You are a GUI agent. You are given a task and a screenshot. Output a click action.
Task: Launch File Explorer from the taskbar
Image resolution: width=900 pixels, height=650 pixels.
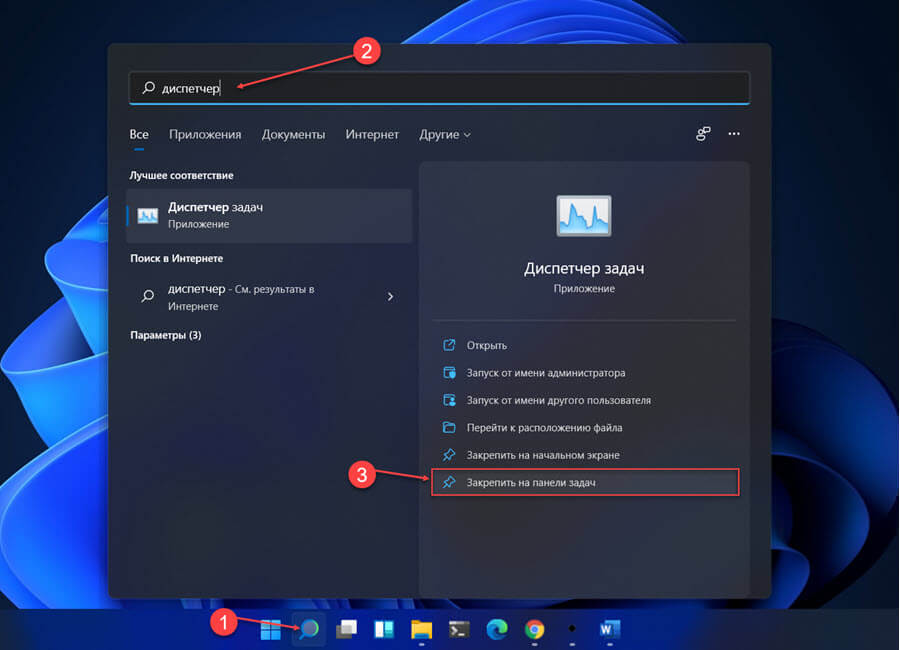421,629
